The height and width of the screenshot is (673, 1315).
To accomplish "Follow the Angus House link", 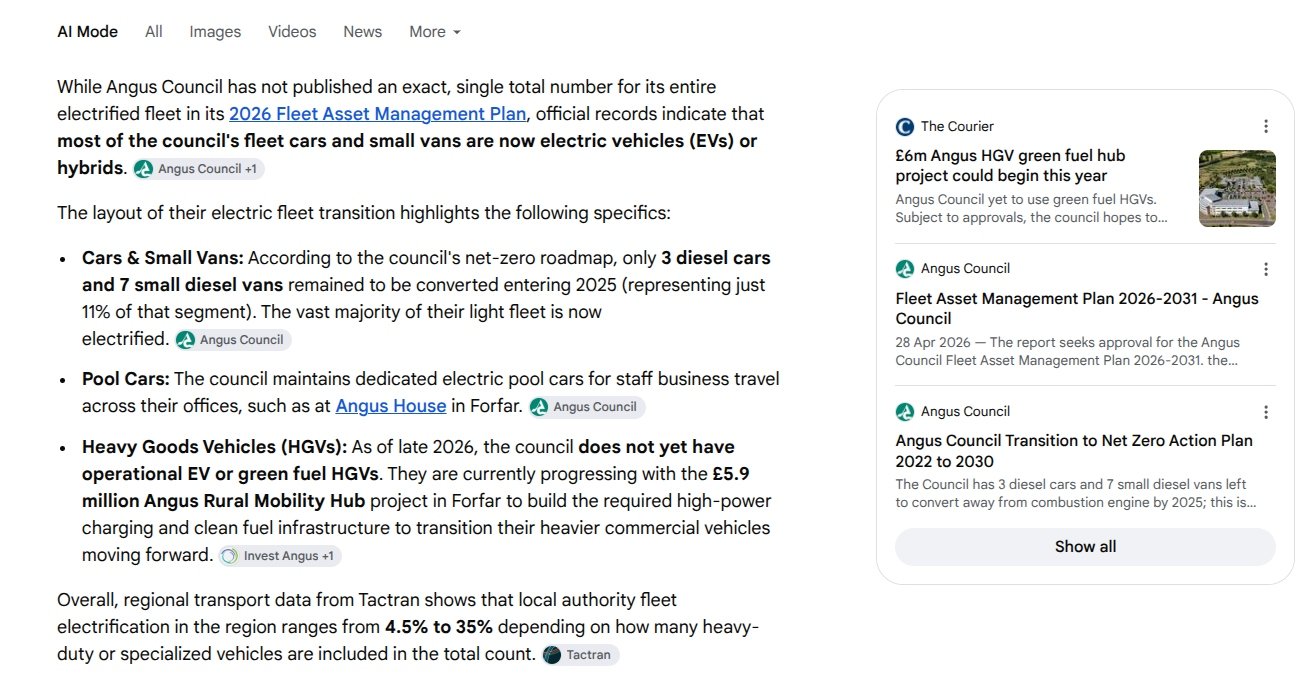I will click(391, 406).
